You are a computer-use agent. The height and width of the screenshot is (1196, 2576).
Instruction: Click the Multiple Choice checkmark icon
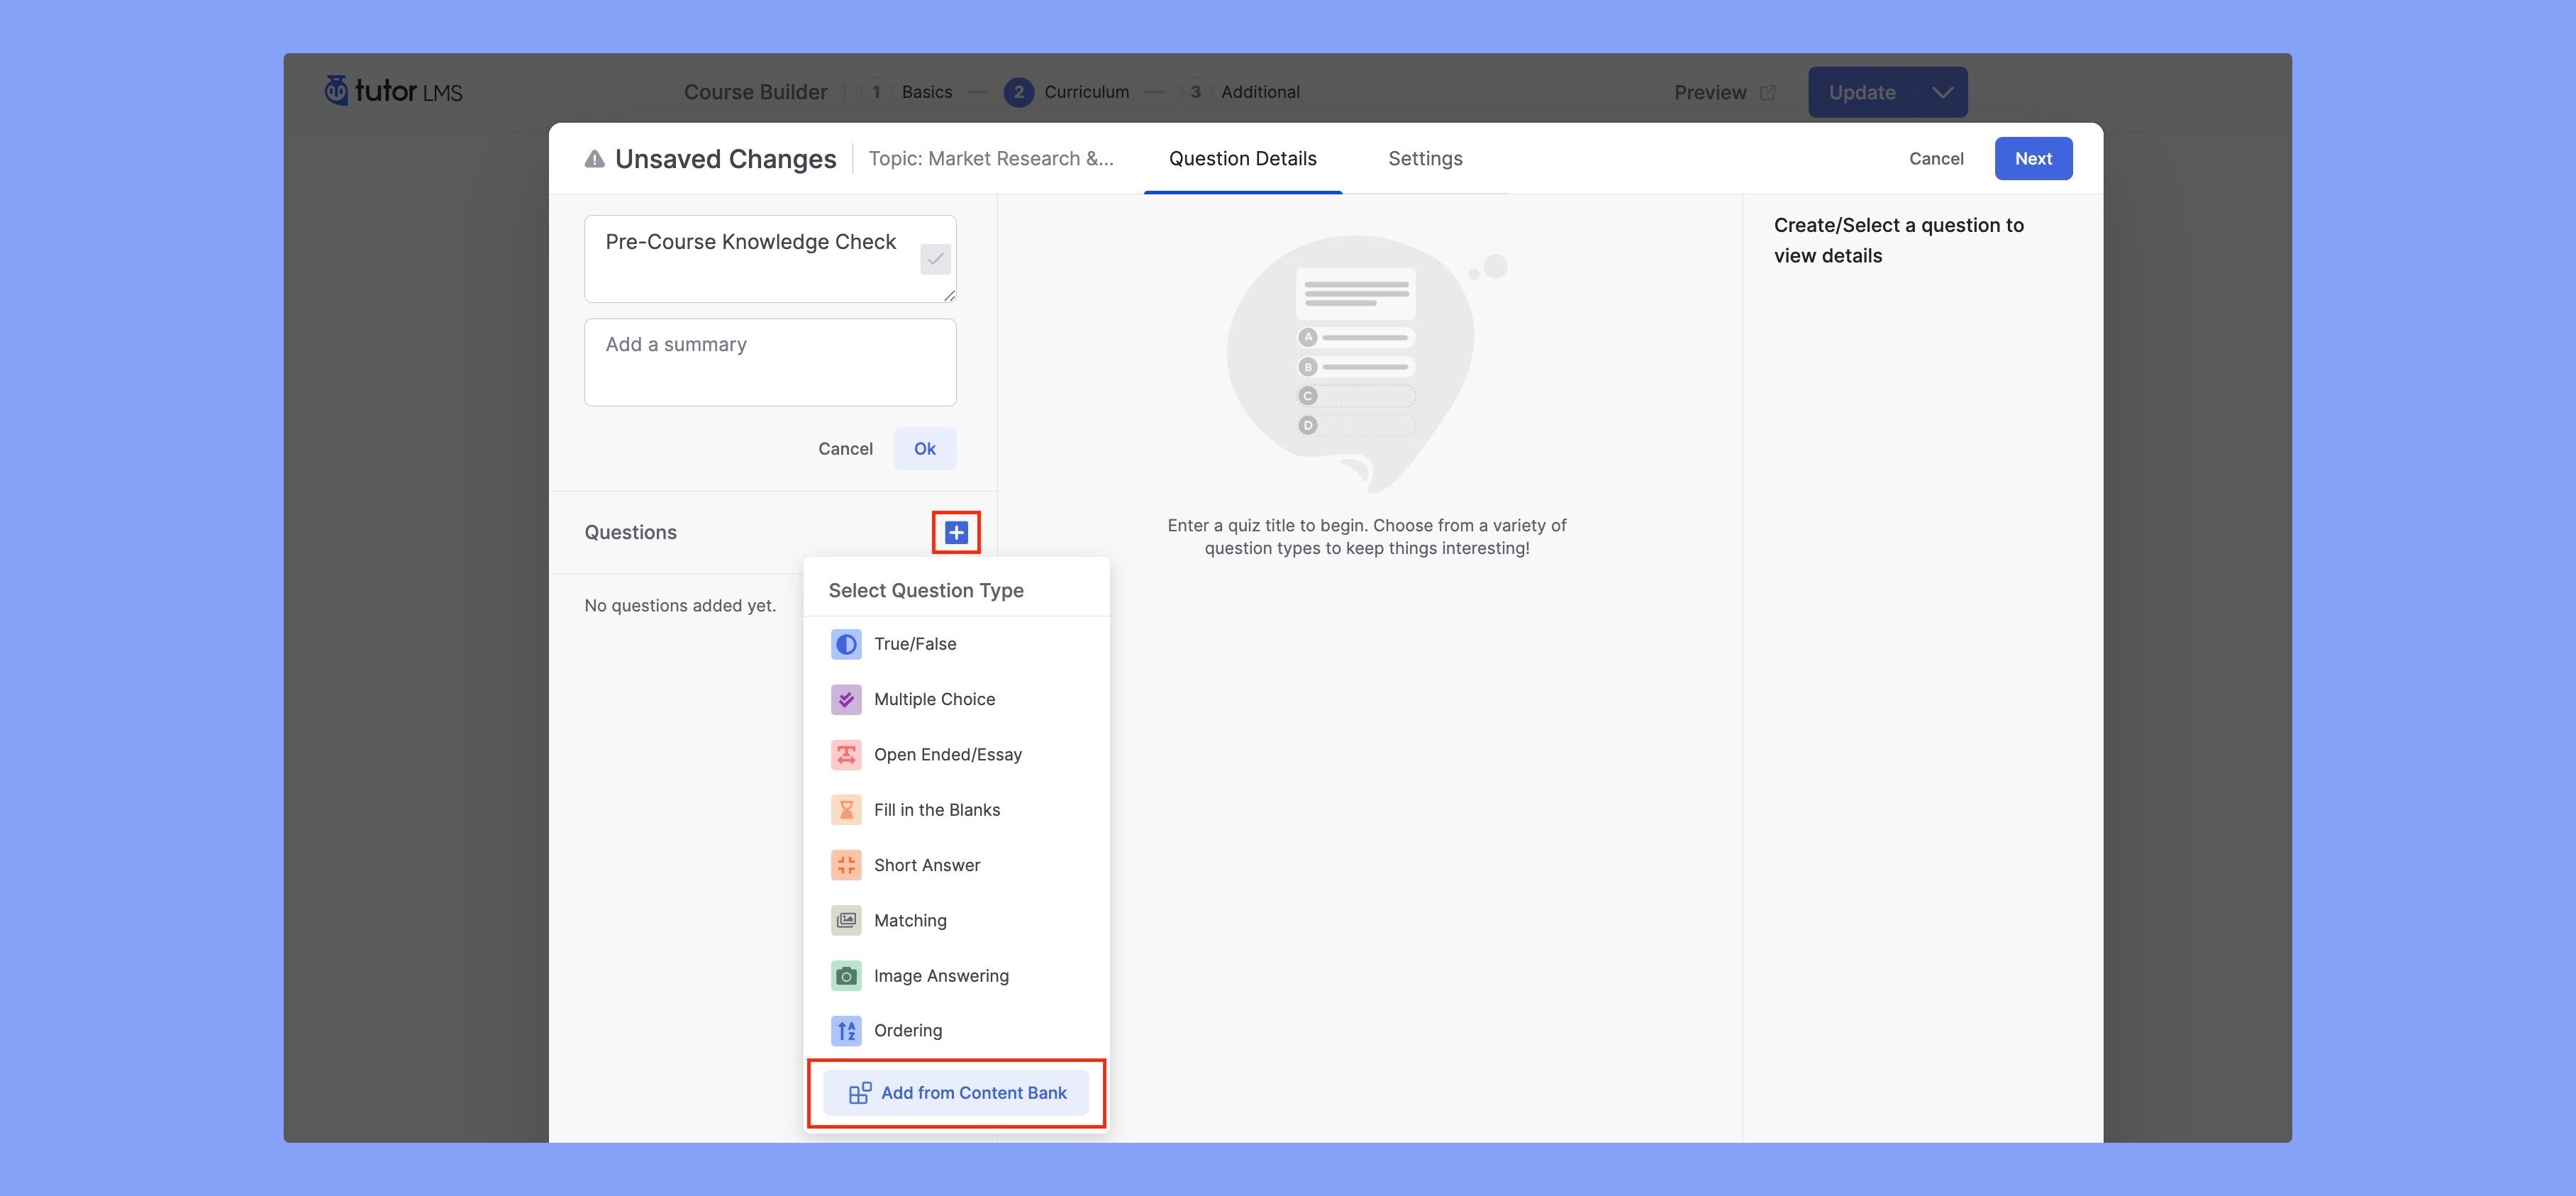pos(846,699)
